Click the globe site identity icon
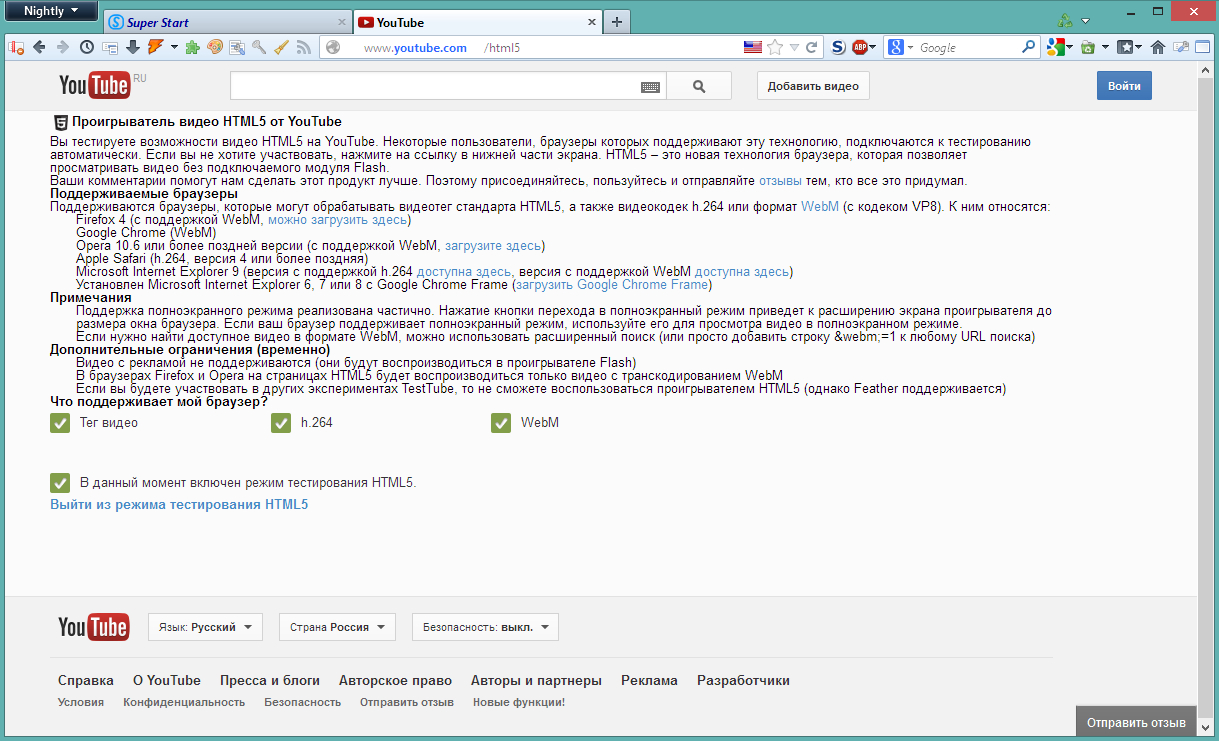Image resolution: width=1219 pixels, height=741 pixels. [333, 47]
